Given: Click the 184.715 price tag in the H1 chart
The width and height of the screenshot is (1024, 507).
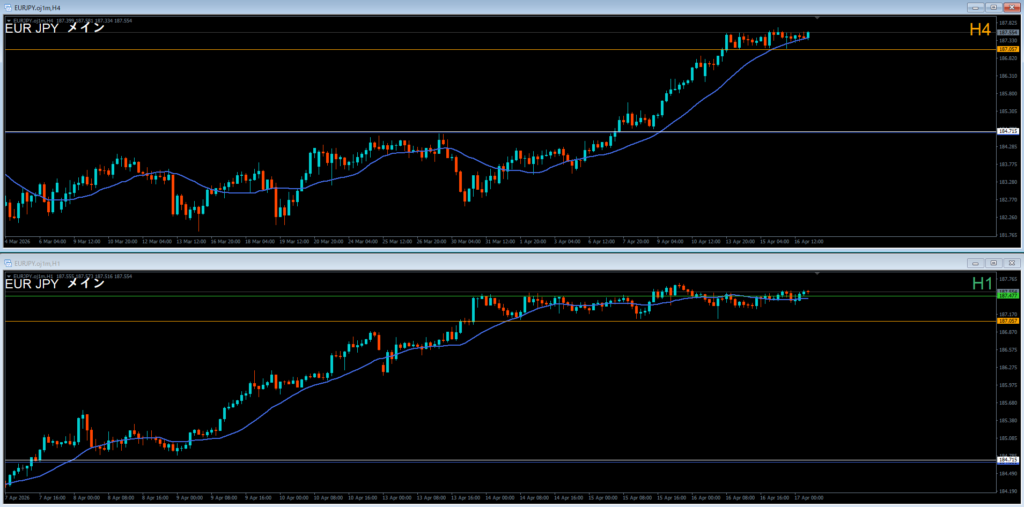Looking at the screenshot, I should [x=1007, y=460].
